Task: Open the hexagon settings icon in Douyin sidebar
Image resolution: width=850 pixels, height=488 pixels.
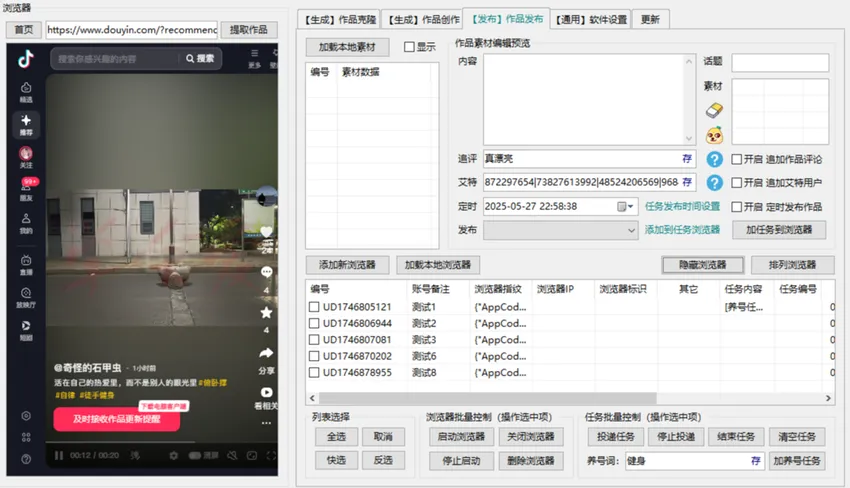Action: pos(25,416)
